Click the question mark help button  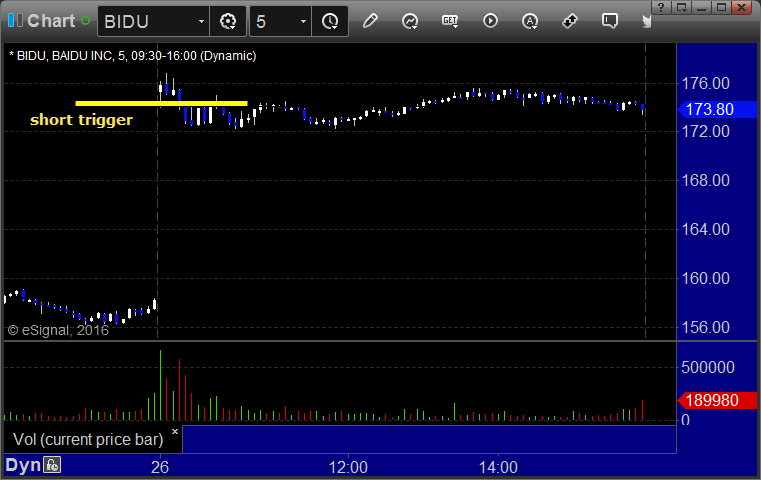(x=661, y=7)
